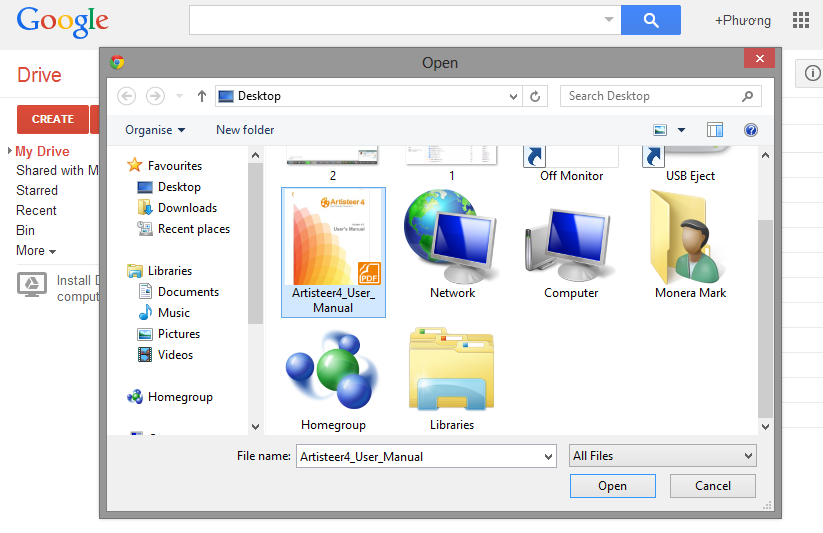This screenshot has width=823, height=533.
Task: Click the Google logo
Action: 62,22
